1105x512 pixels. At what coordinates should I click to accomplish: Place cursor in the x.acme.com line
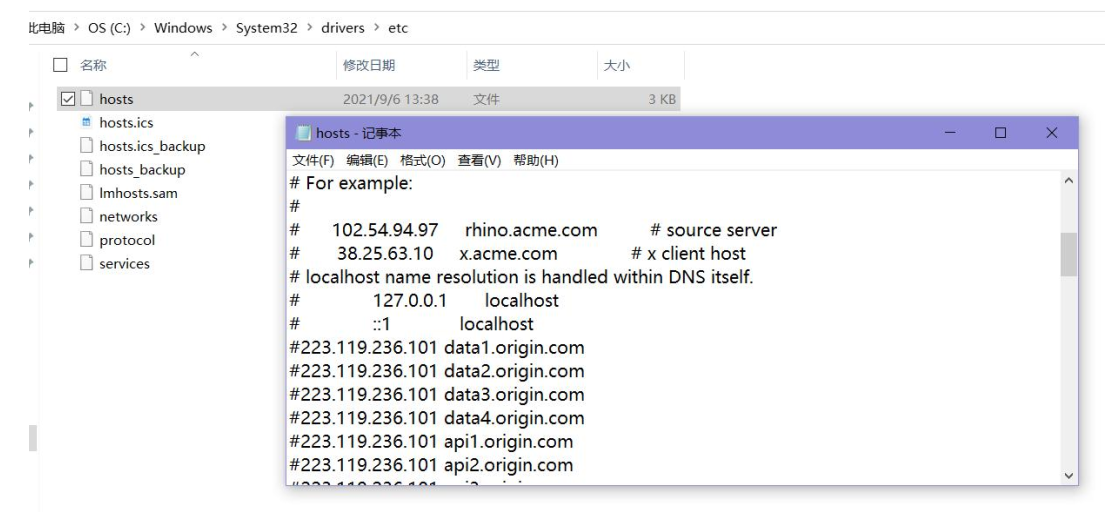(x=518, y=254)
